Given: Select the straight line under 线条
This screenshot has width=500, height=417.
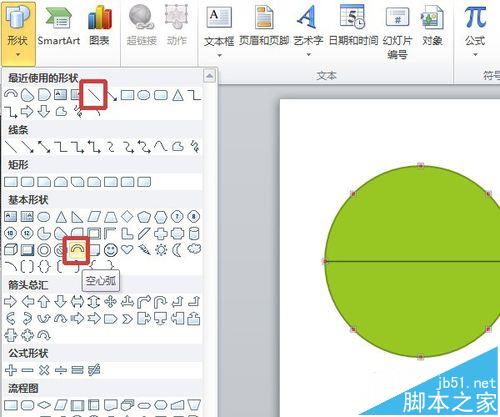Looking at the screenshot, I should [x=11, y=147].
